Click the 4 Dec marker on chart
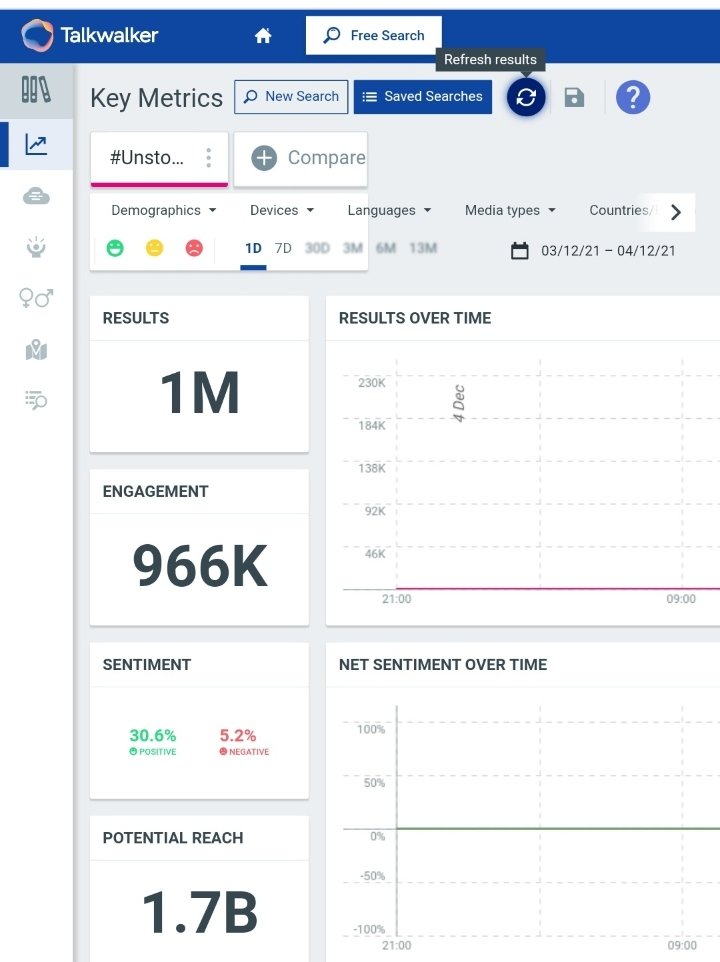 (x=459, y=403)
